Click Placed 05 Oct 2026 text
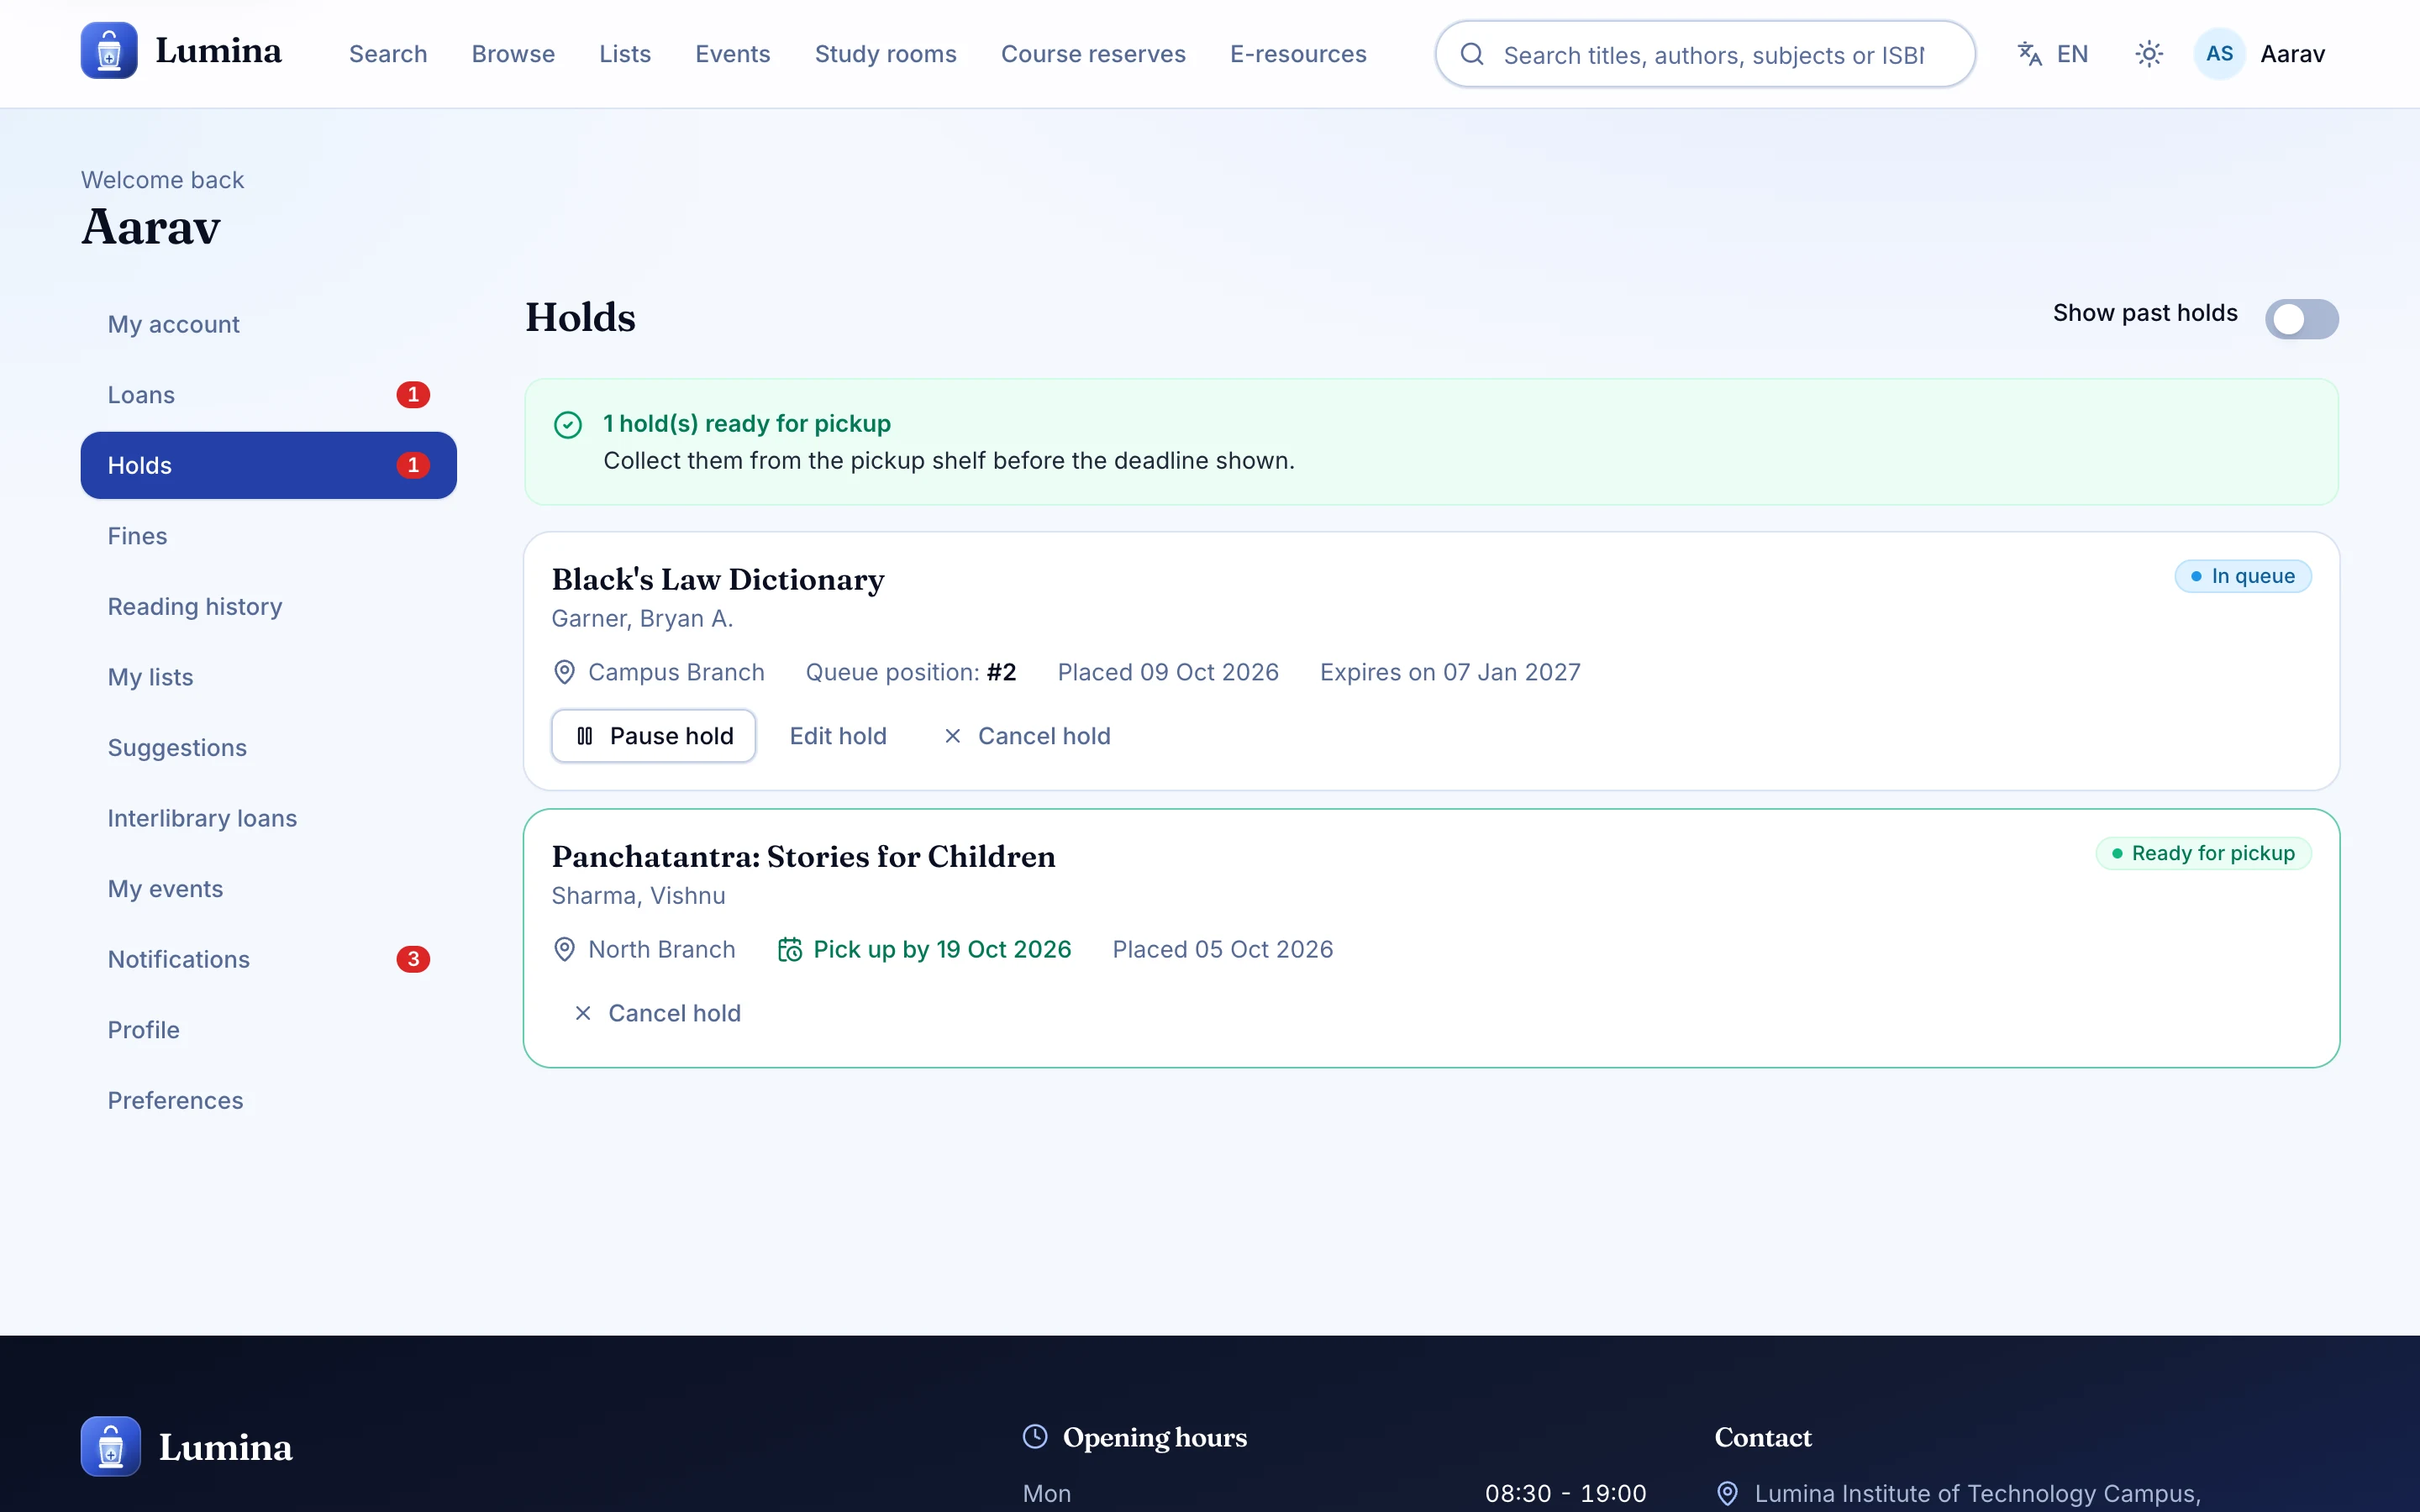 [1223, 949]
